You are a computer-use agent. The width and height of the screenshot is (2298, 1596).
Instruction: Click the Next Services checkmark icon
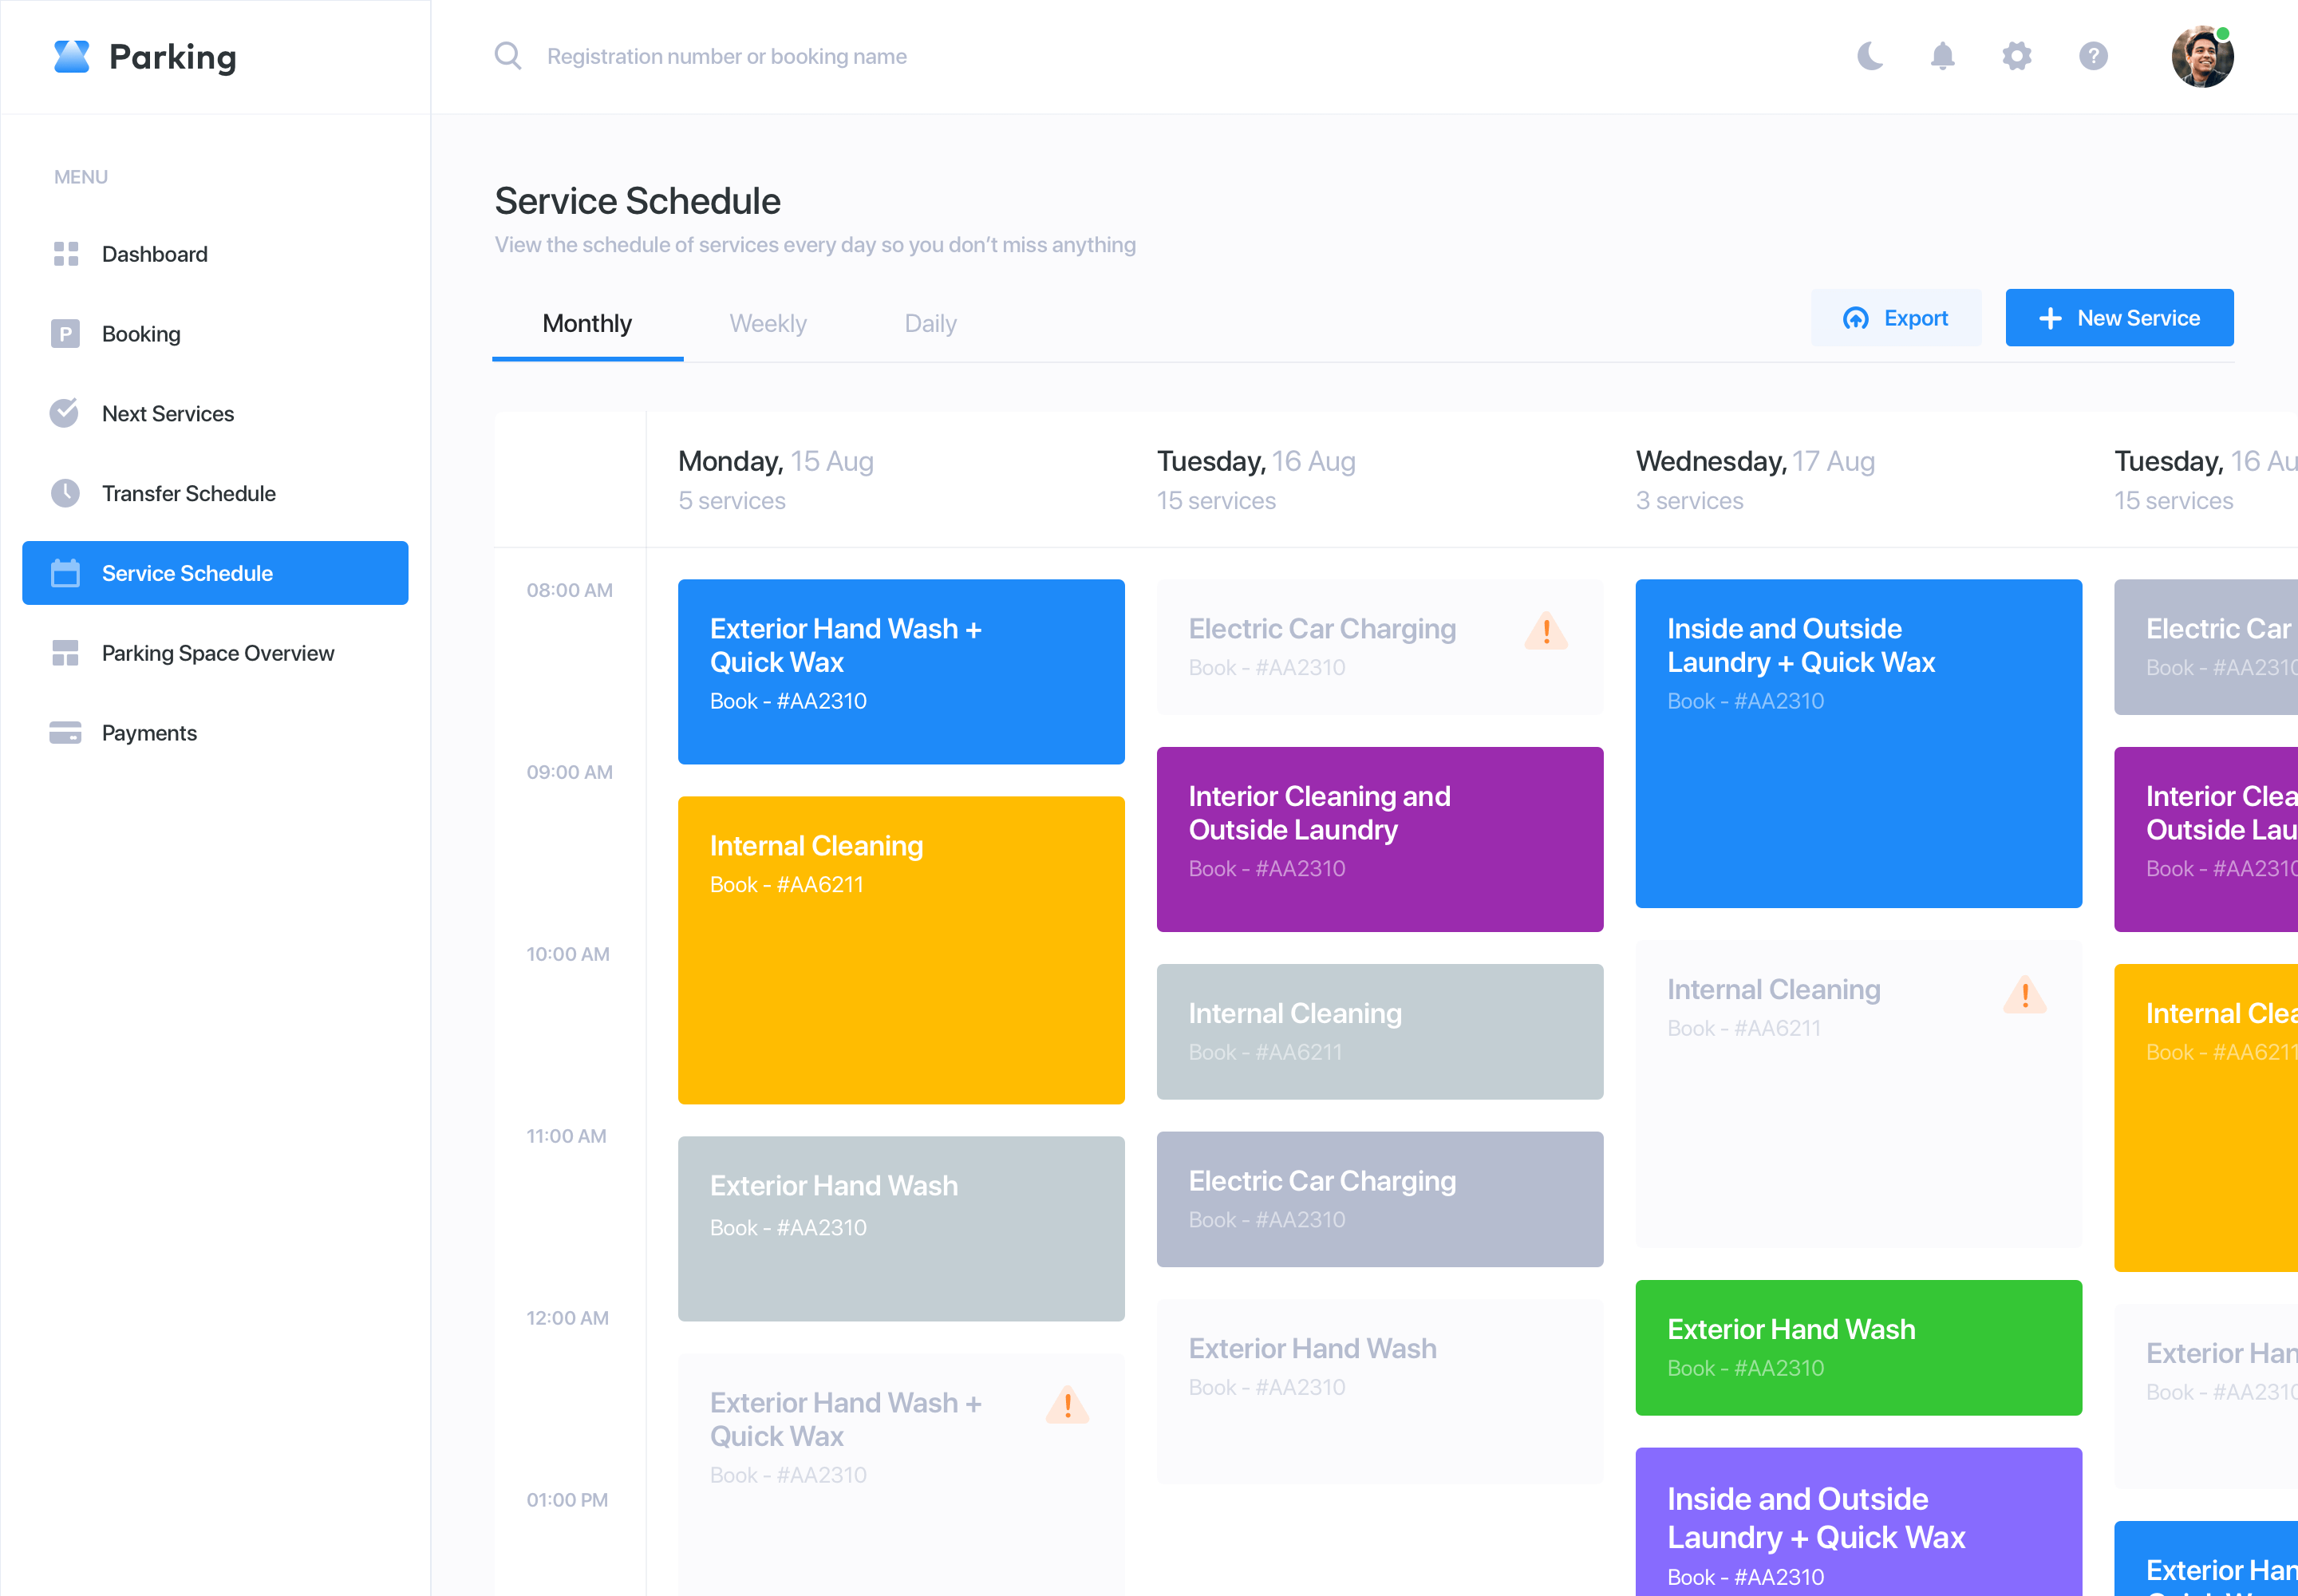65,413
